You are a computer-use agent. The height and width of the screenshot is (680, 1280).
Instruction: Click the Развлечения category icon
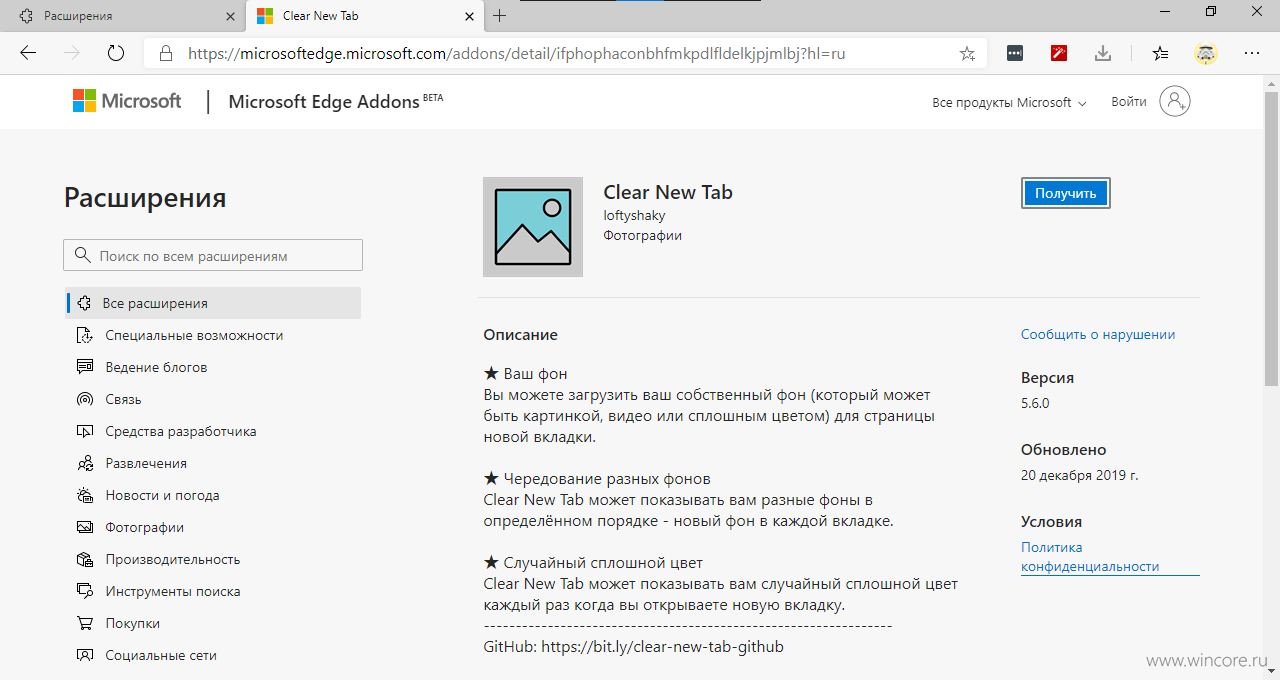tap(85, 463)
